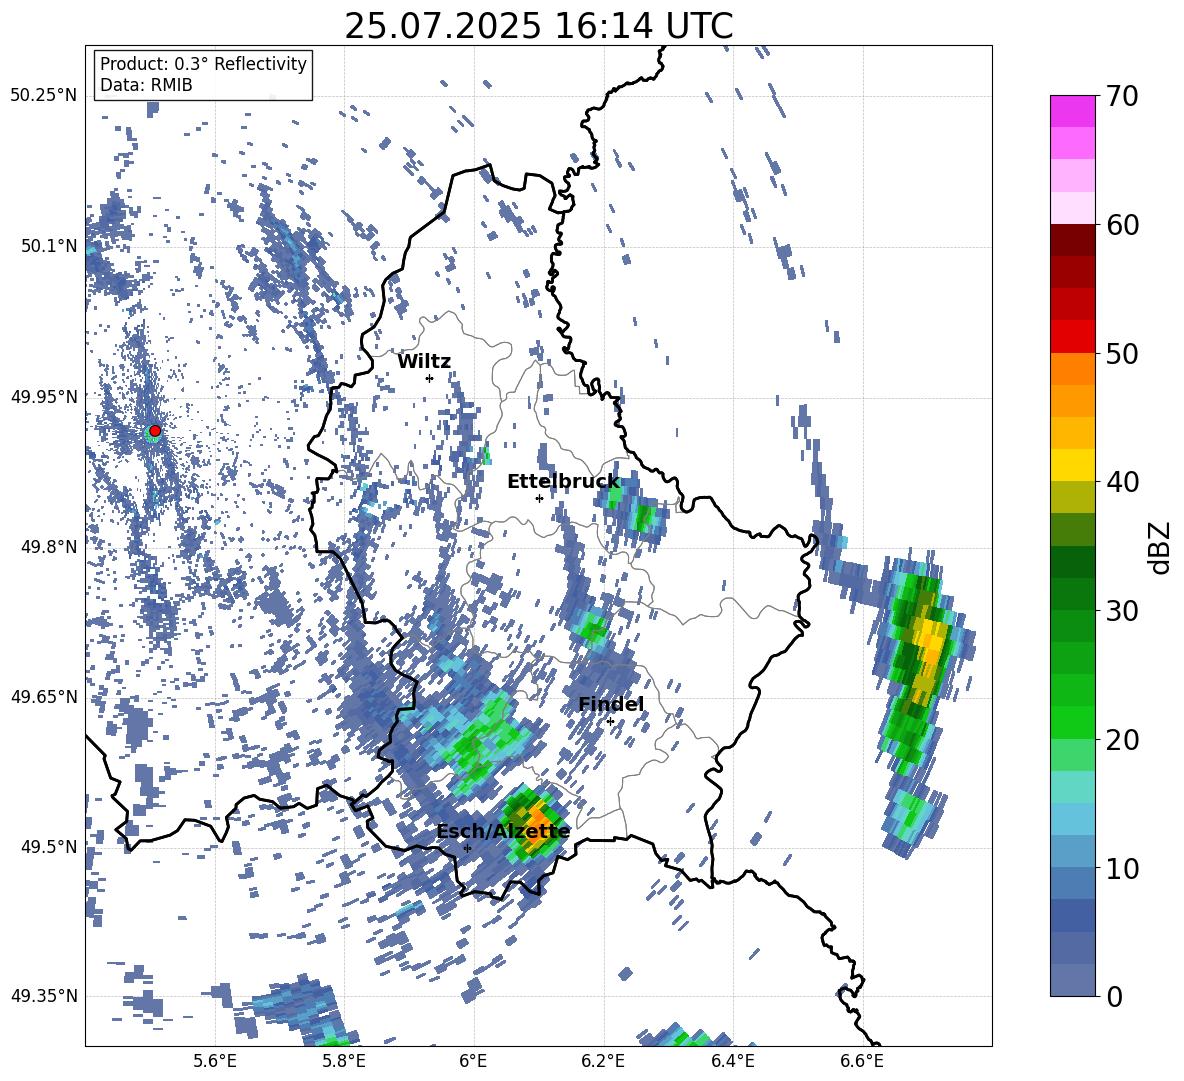Click the 49.8°N latitude label
The image size is (1184, 1081).
point(49,546)
